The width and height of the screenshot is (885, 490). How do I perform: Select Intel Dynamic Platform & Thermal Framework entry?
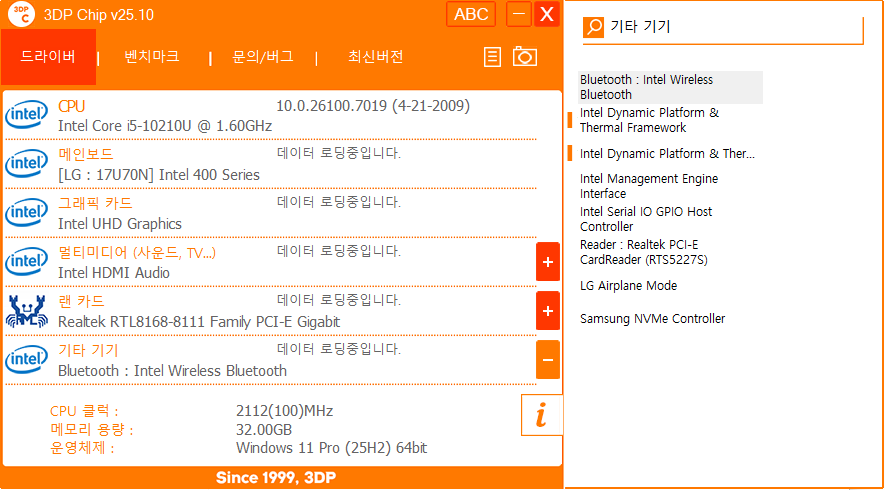point(649,120)
